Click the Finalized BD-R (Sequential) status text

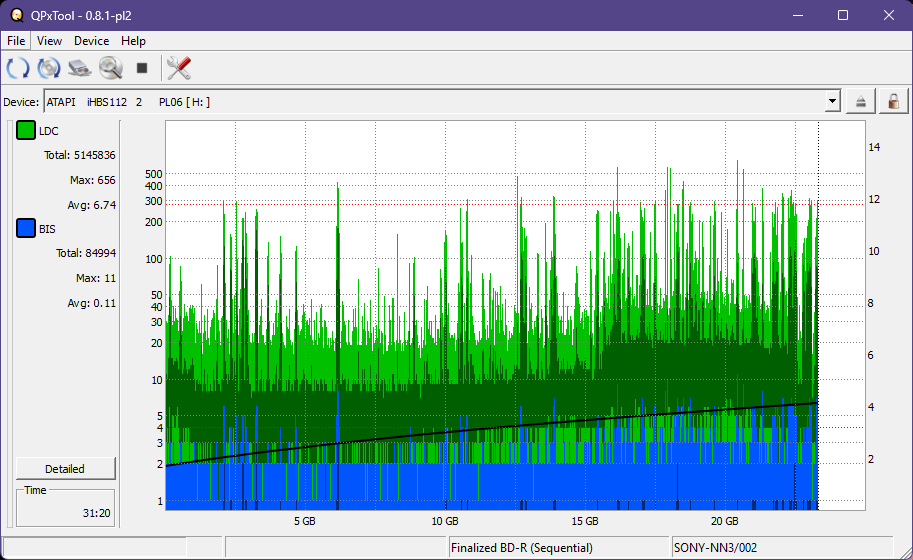[522, 548]
